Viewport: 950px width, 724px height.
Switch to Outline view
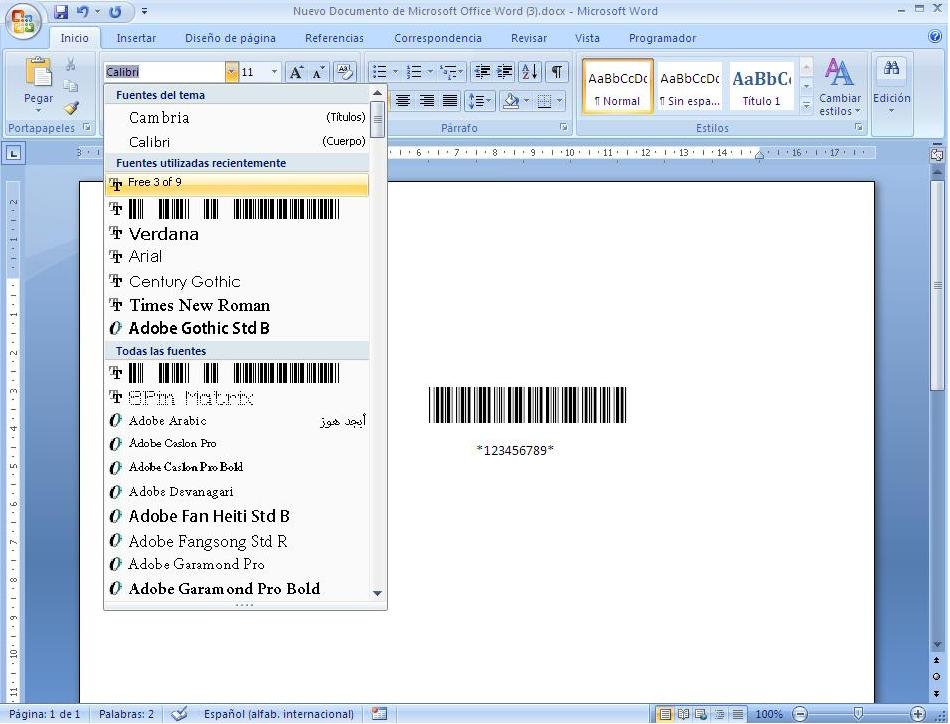[719, 714]
